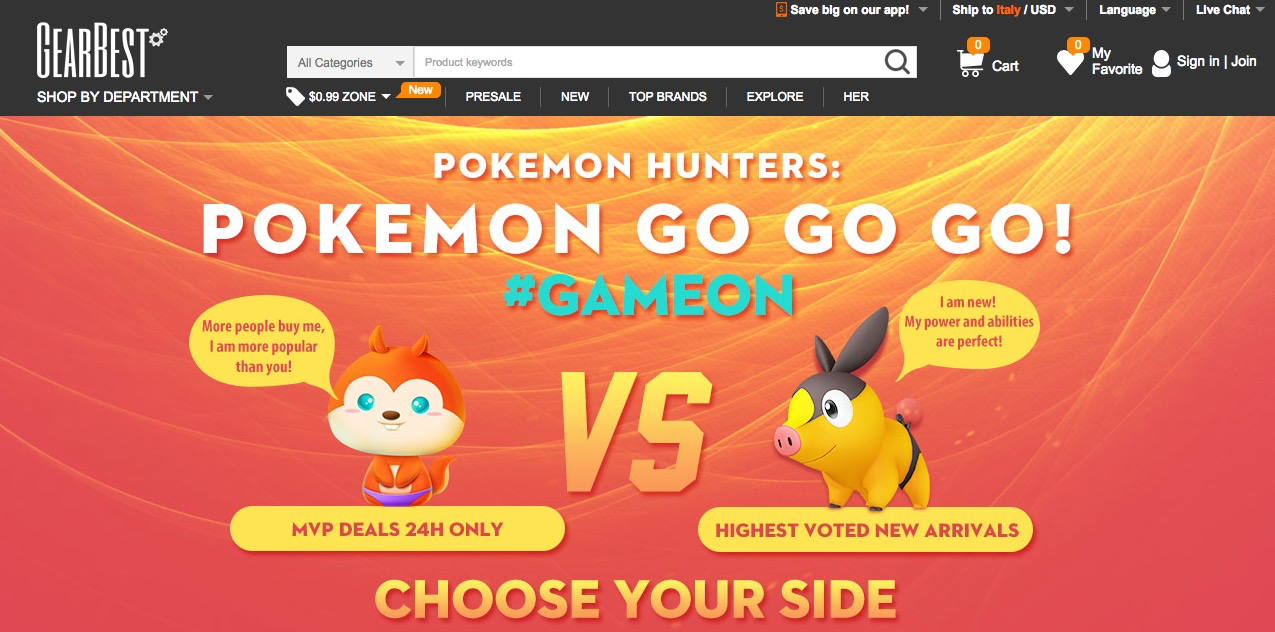Expand the Shop By Department menu

[x=125, y=97]
